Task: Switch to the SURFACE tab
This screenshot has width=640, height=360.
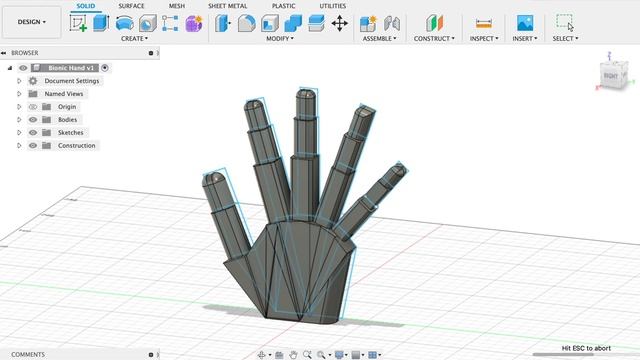Action: click(131, 6)
